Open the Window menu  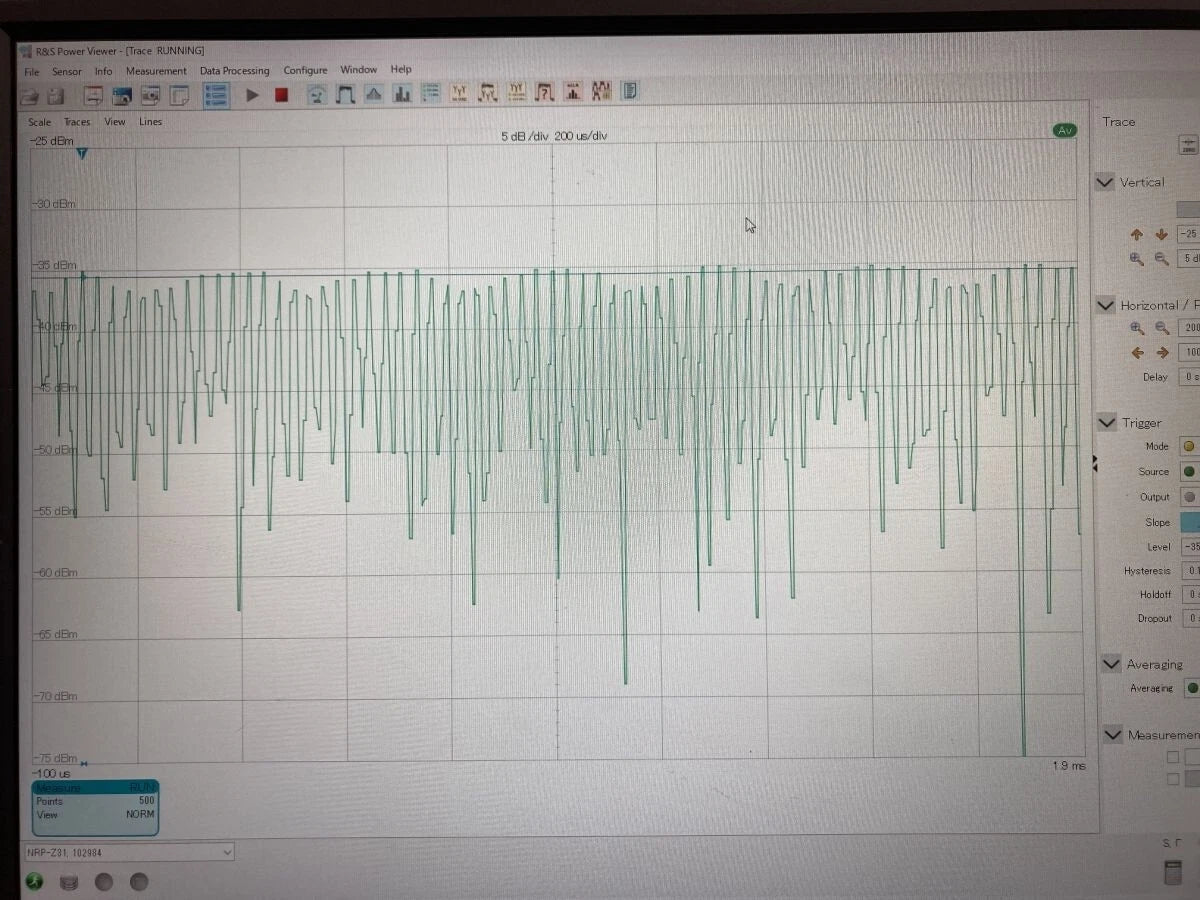(358, 70)
